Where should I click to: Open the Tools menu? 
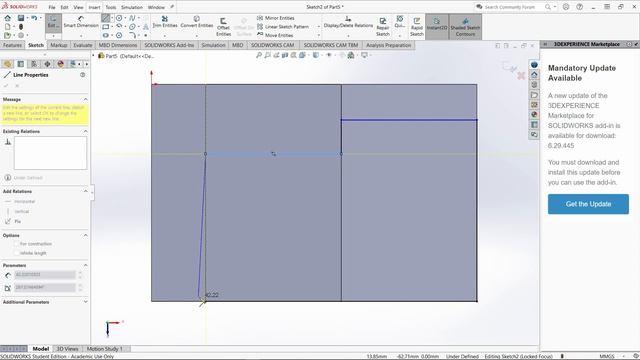coord(111,7)
